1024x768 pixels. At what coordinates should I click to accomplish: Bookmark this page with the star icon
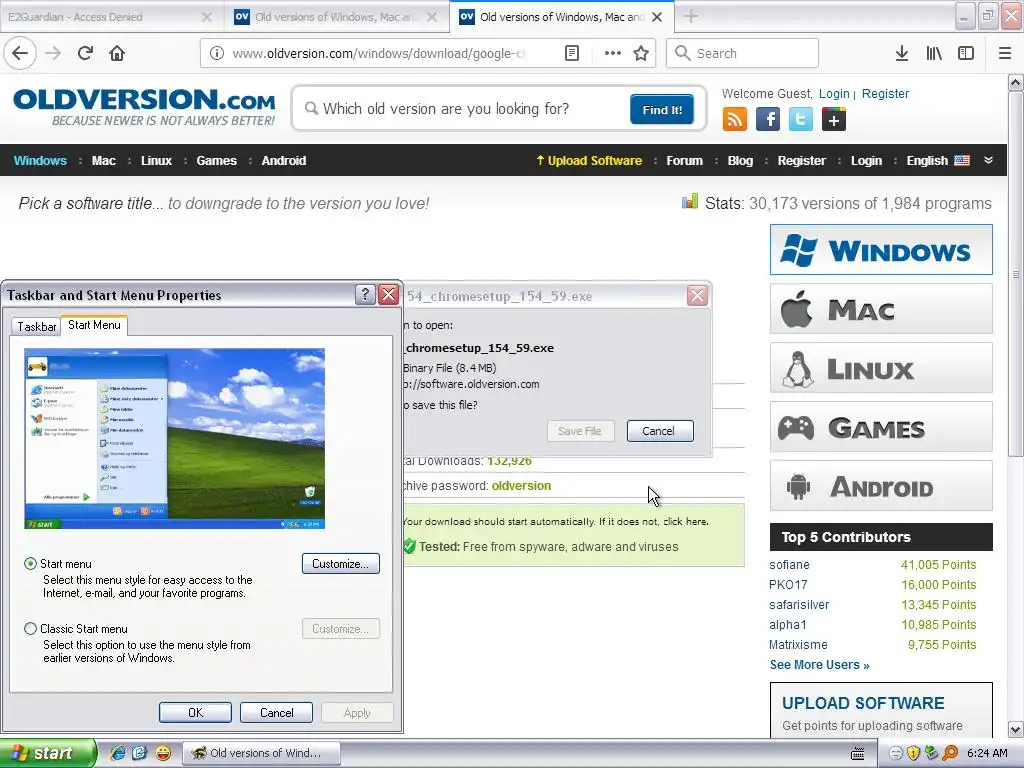pos(641,54)
